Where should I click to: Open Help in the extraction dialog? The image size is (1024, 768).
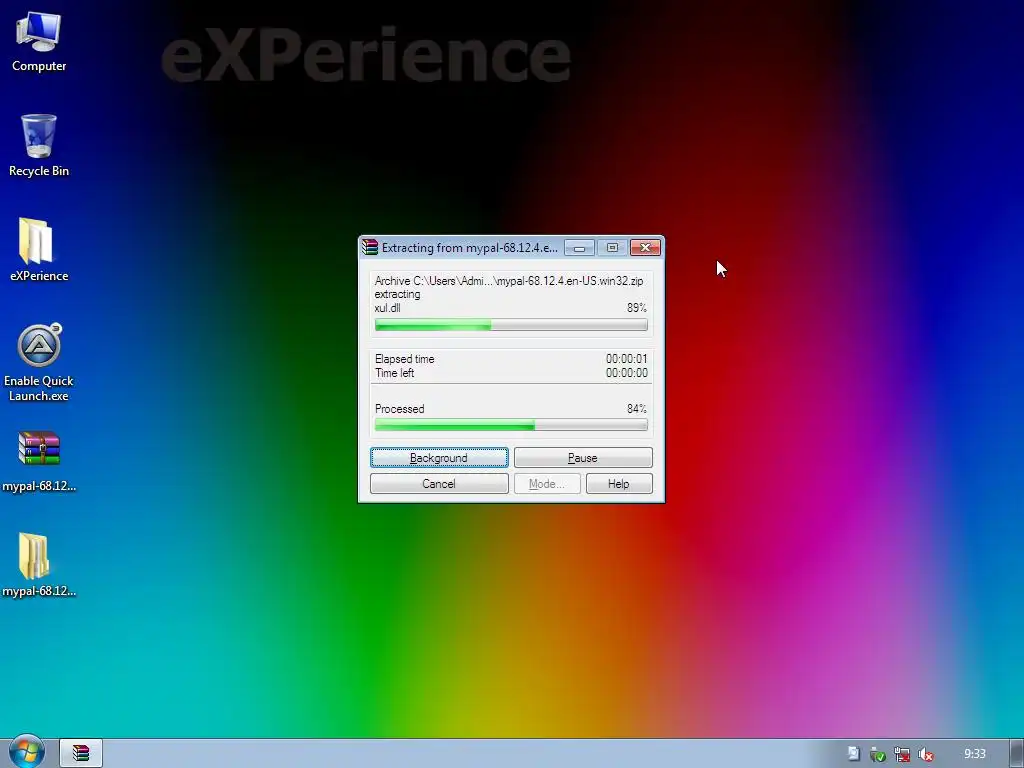pos(618,484)
